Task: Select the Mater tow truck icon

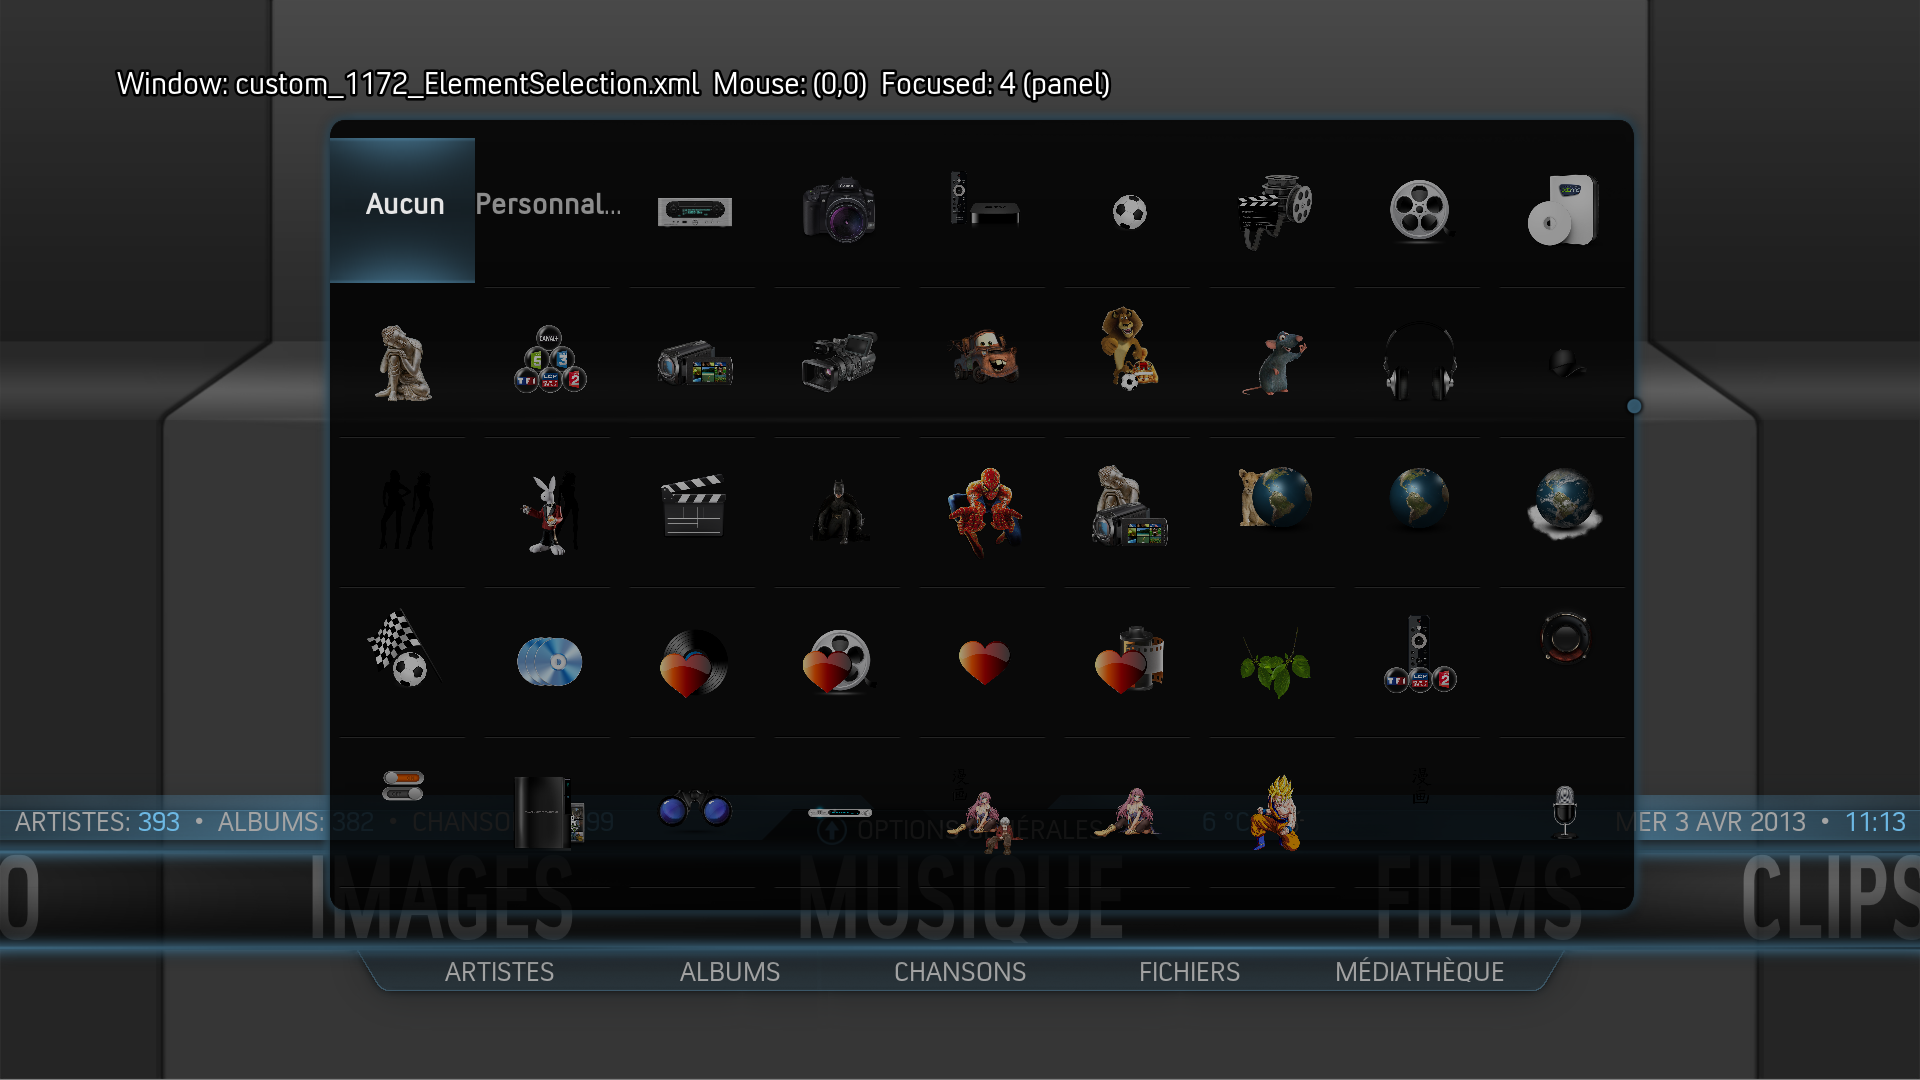Action: tap(984, 355)
